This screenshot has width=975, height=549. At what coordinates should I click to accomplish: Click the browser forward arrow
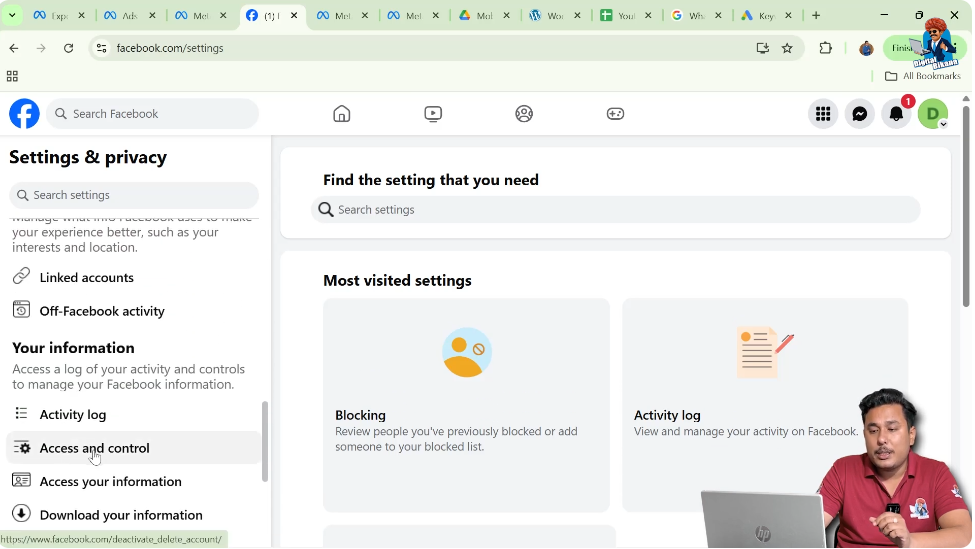point(41,48)
